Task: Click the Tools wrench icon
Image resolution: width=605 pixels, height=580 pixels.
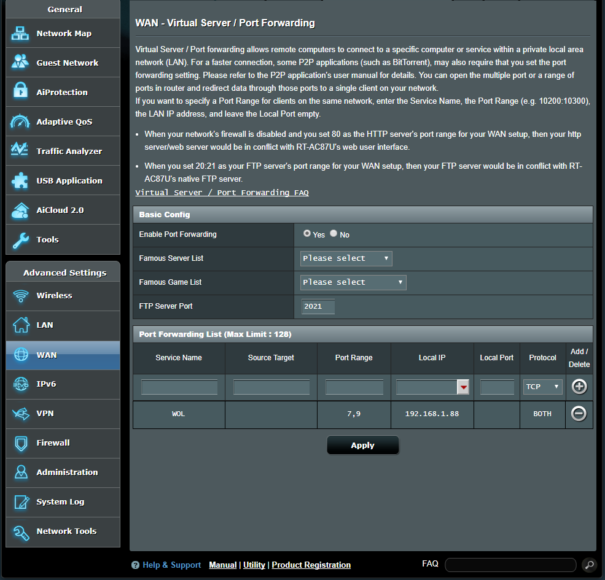Action: 20,240
